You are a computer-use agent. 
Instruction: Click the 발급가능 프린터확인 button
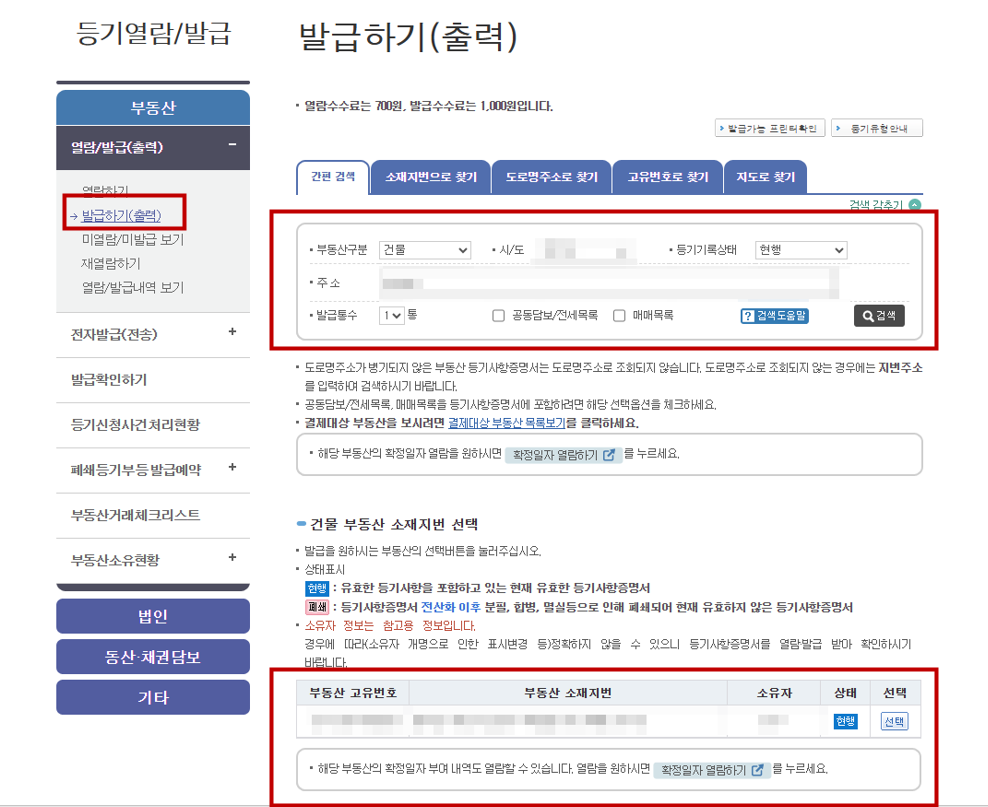[x=770, y=129]
